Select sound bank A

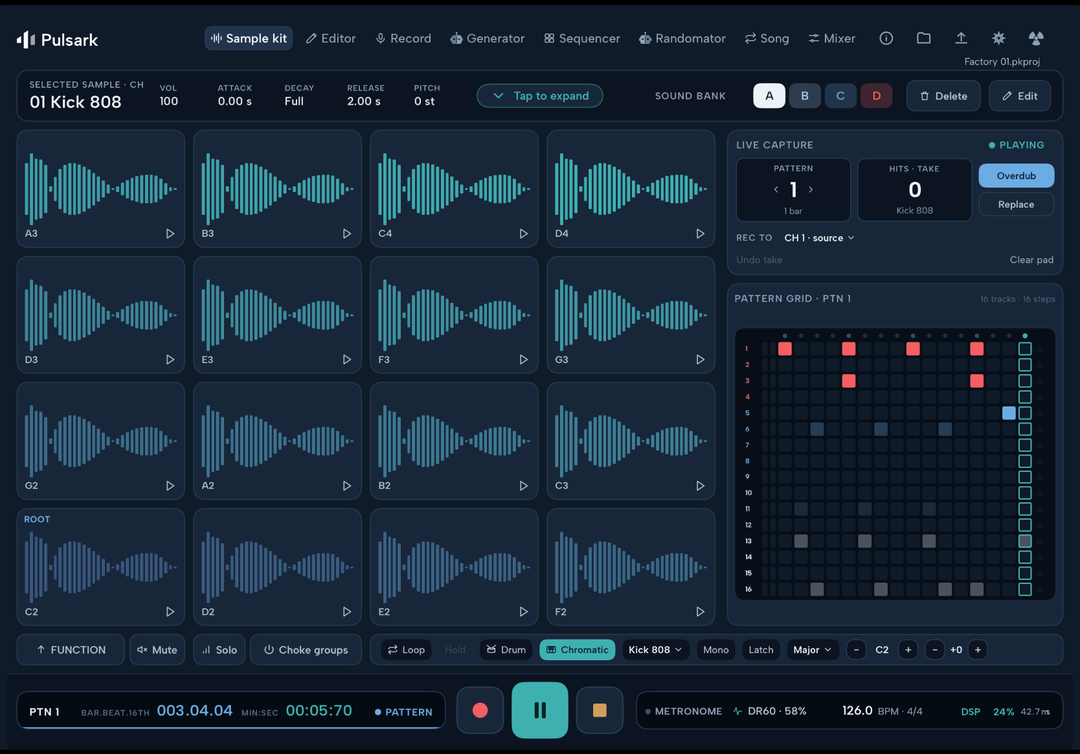pyautogui.click(x=769, y=96)
